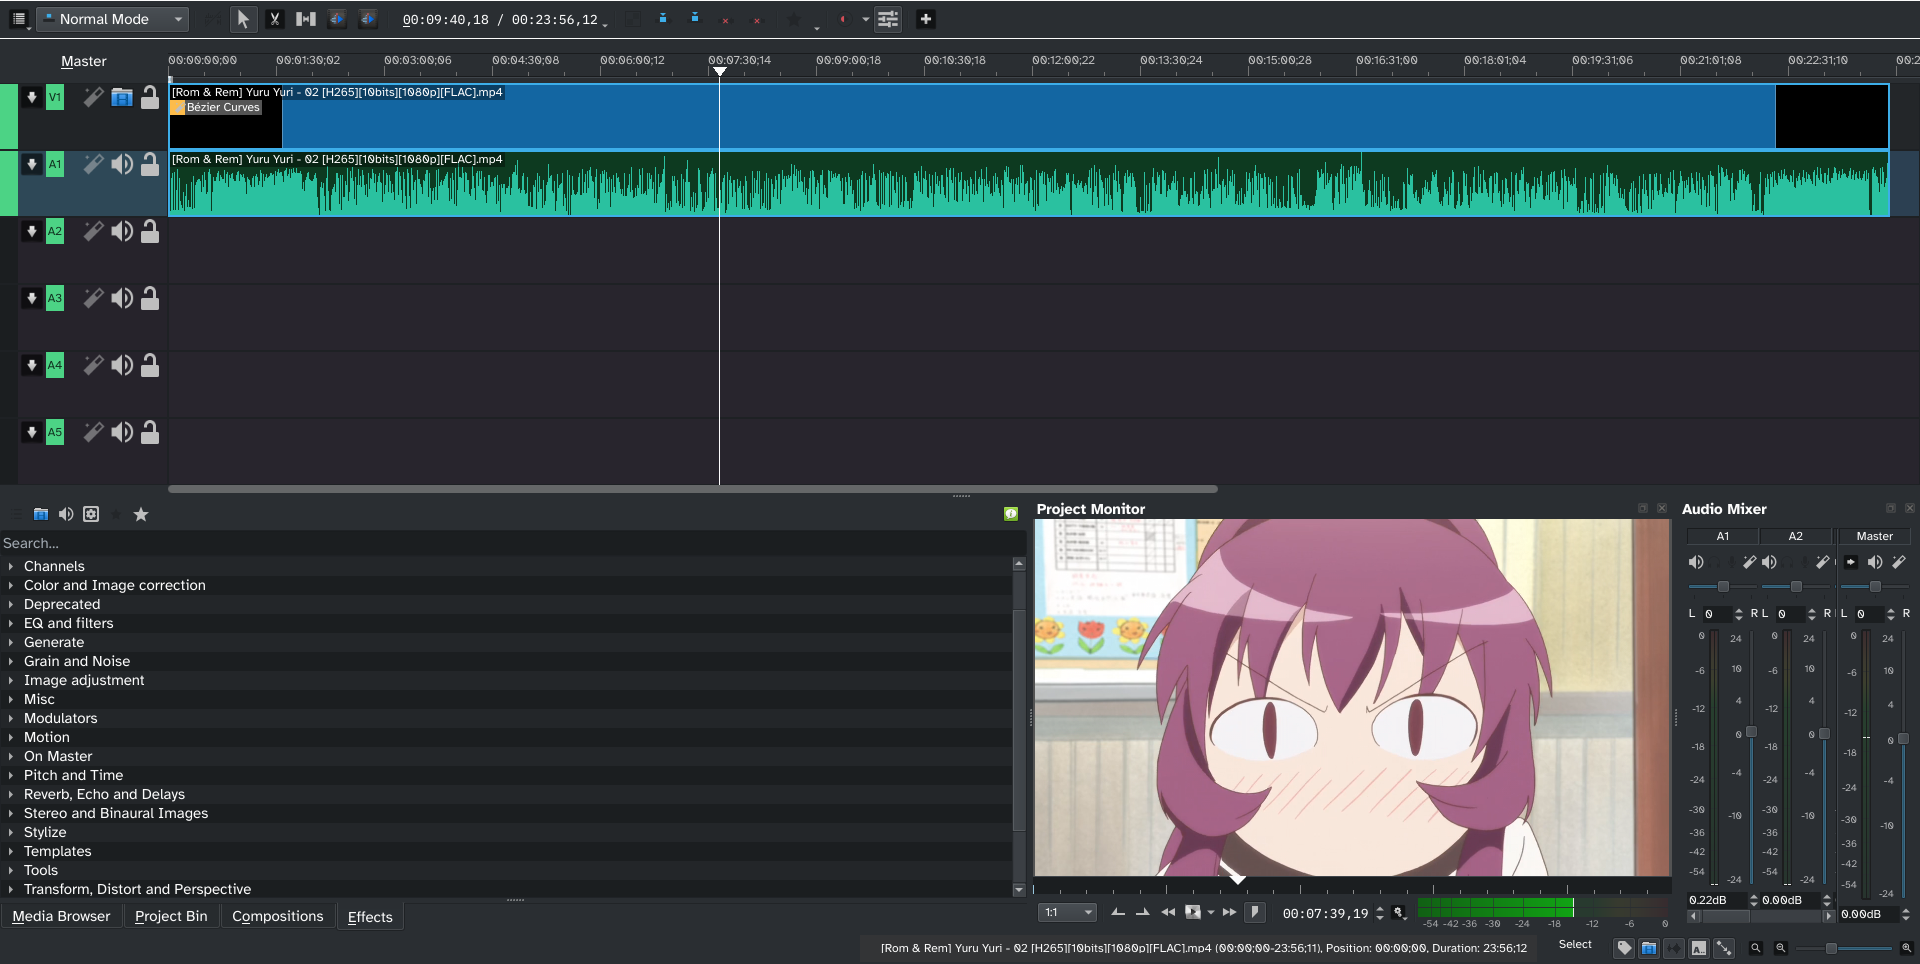The image size is (1920, 964).
Task: Collapse the V1 track arrow
Action: 31,97
